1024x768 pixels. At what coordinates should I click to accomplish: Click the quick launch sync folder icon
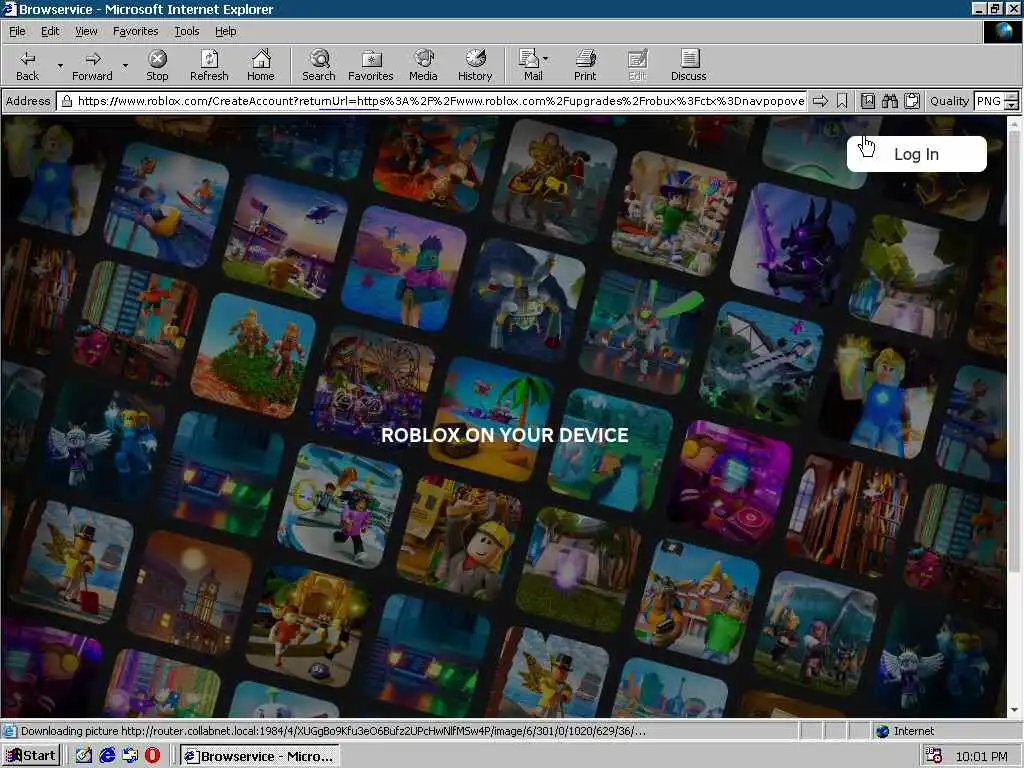coord(130,756)
